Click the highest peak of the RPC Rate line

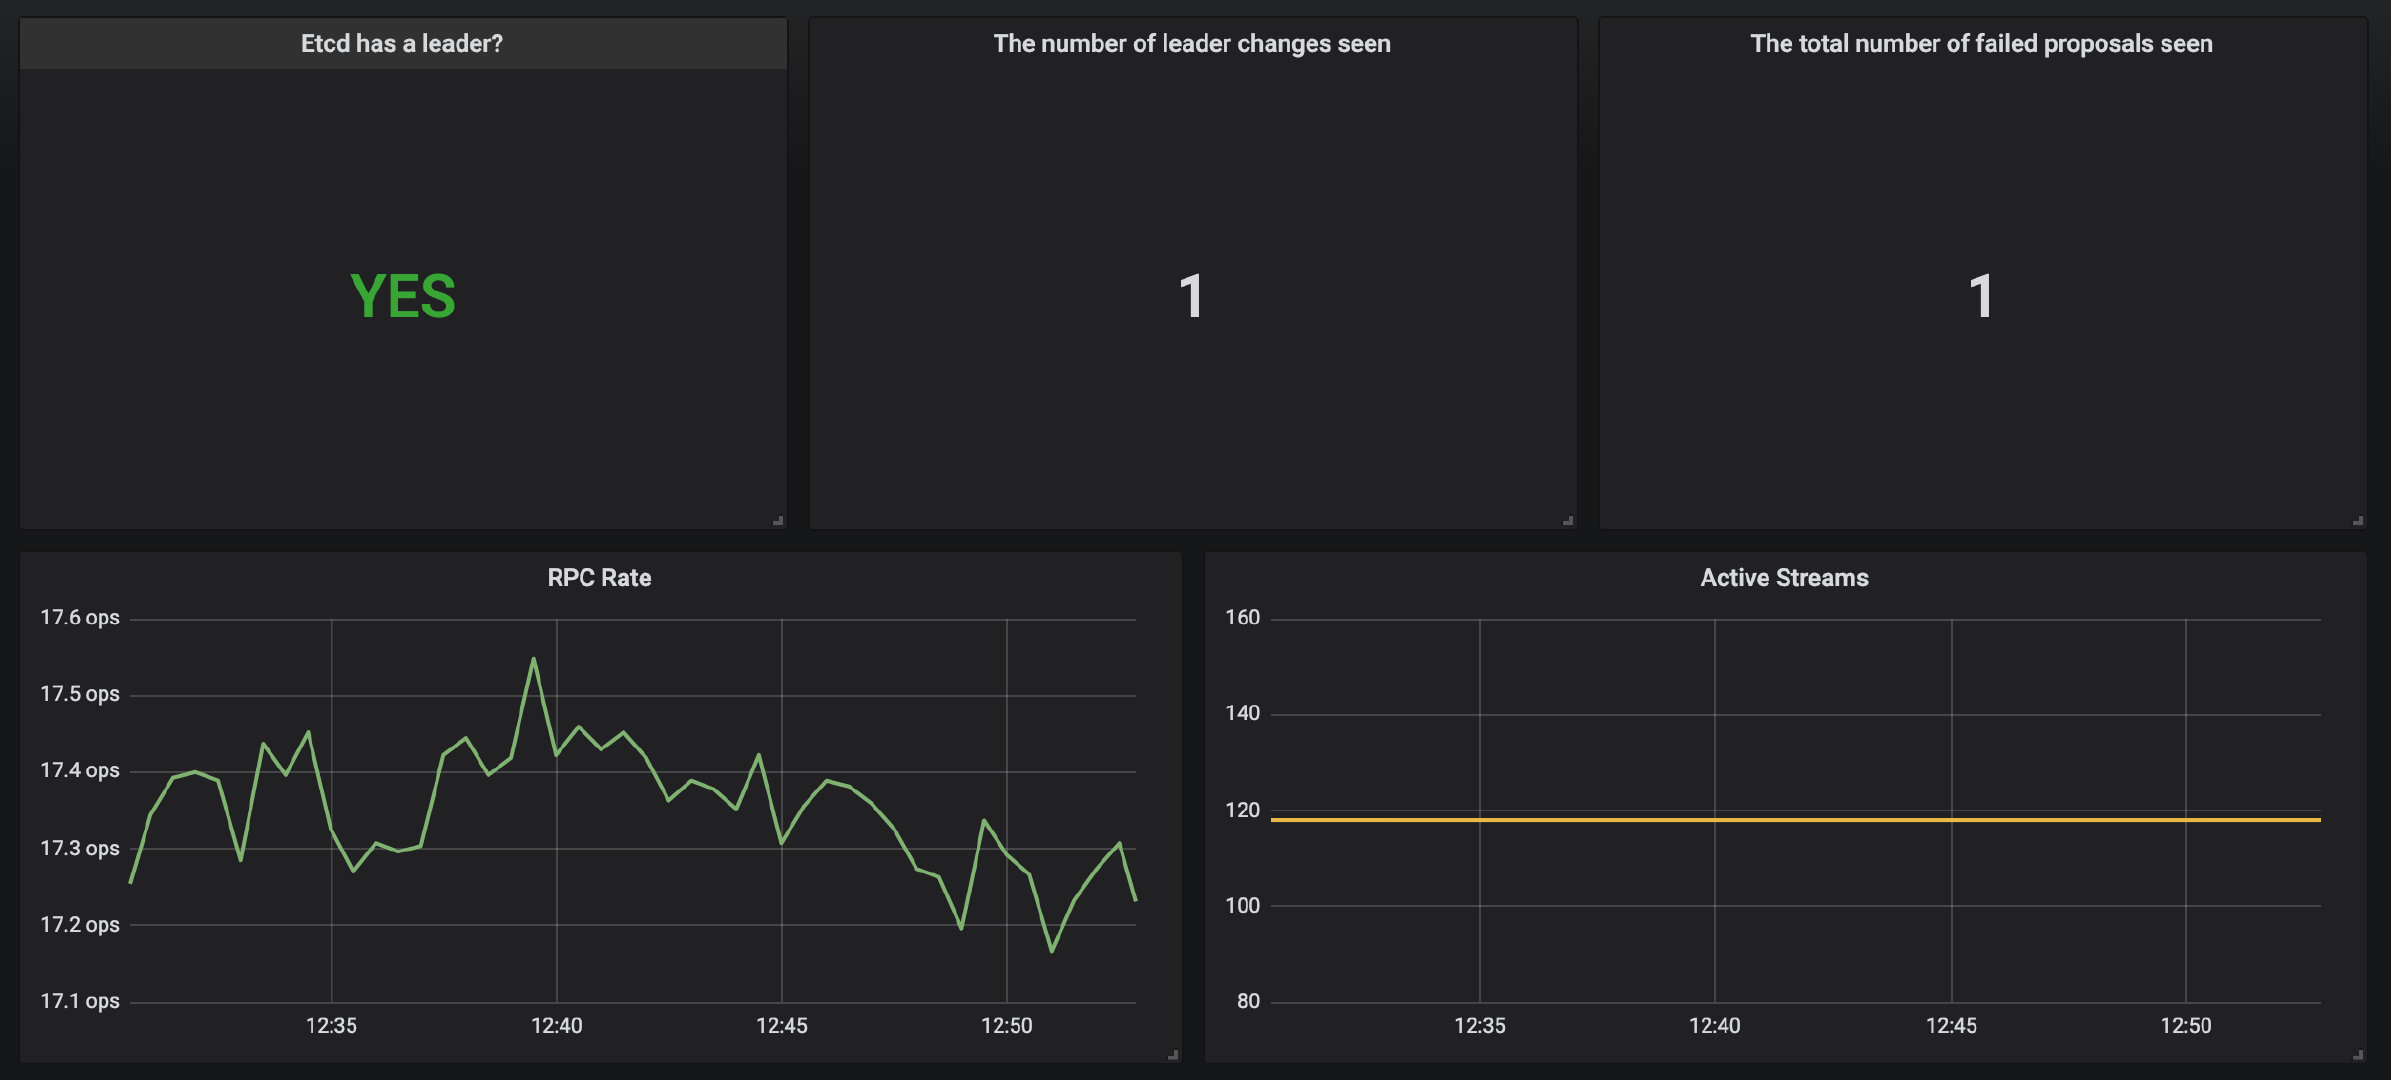(x=534, y=659)
